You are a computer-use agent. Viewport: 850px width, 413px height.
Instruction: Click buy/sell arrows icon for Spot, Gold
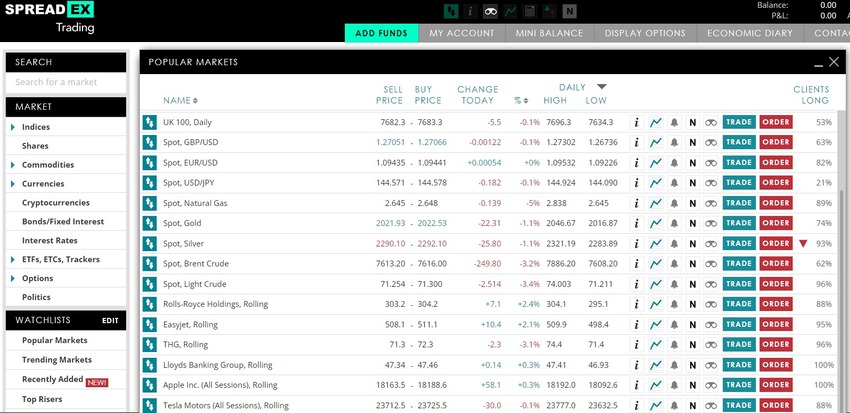(x=149, y=223)
